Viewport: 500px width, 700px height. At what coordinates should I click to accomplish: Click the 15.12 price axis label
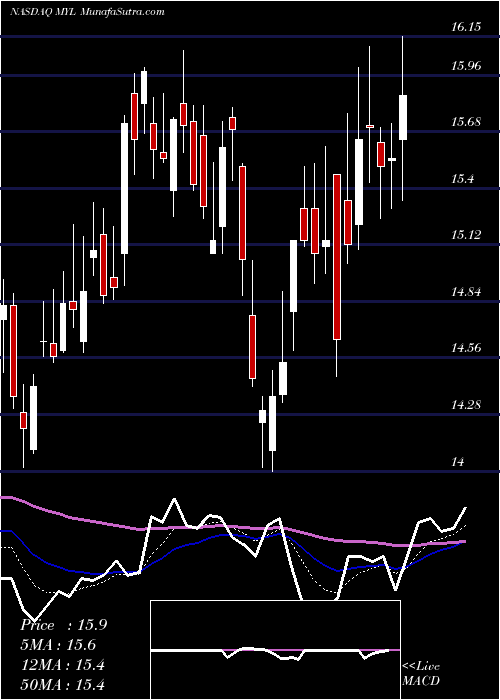(466, 235)
